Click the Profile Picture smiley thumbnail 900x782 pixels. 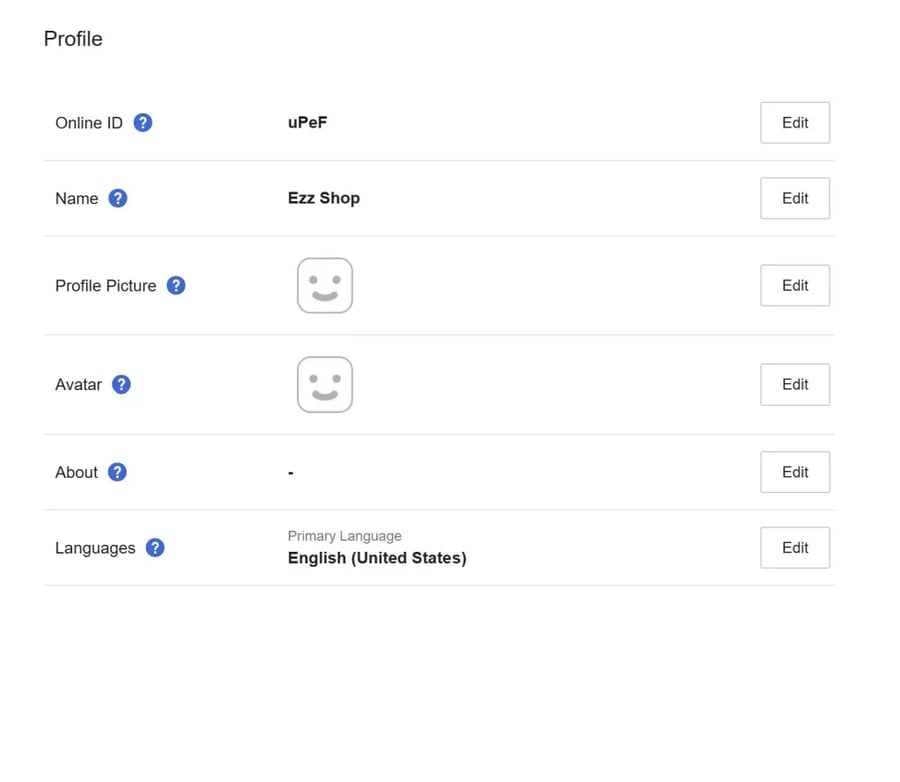(325, 285)
